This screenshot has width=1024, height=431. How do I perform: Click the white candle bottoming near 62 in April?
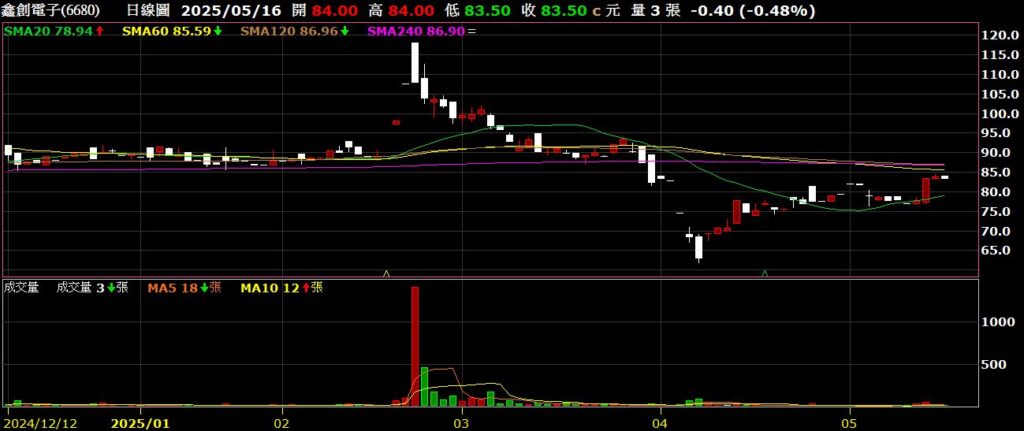tap(698, 247)
